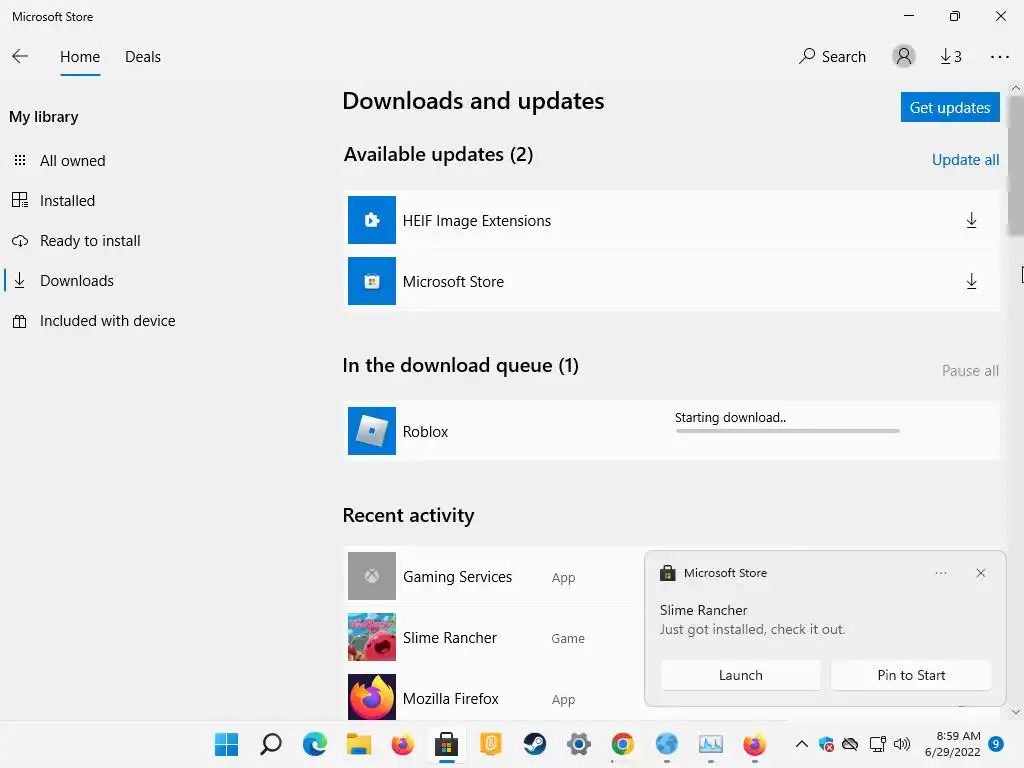Screen dimensions: 1024x768
Task: Click the volume tray icon
Action: pyautogui.click(x=902, y=744)
